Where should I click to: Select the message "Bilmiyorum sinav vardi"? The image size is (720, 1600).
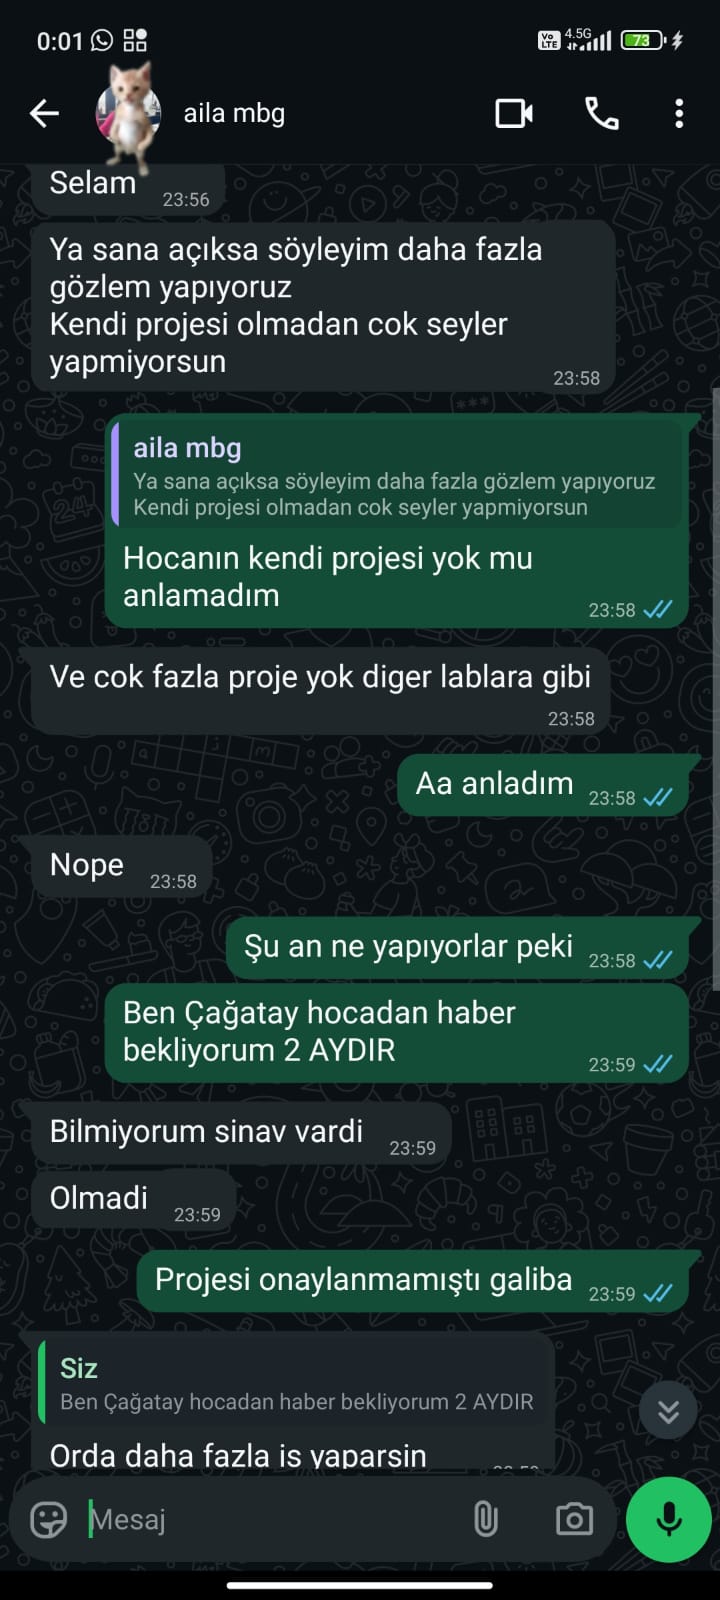241,1134
